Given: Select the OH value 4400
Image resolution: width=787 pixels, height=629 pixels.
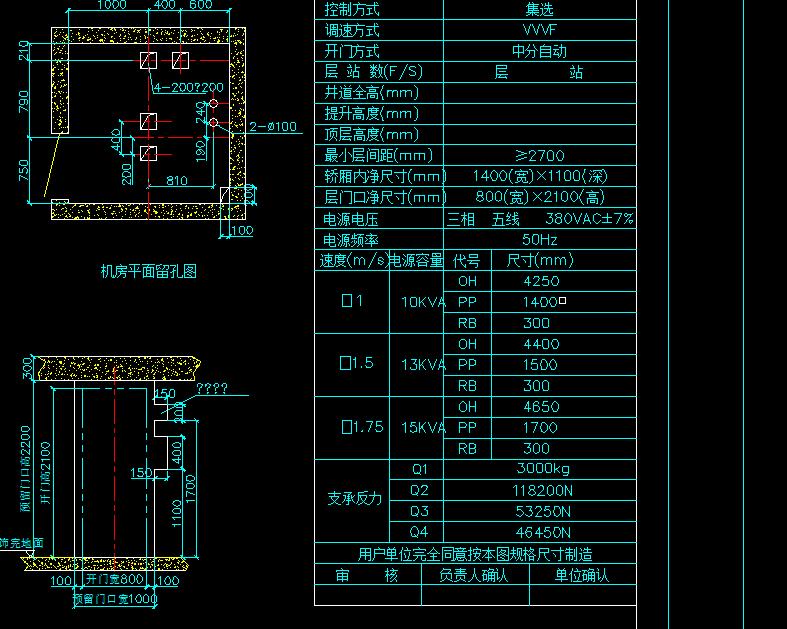Looking at the screenshot, I should pyautogui.click(x=541, y=344).
